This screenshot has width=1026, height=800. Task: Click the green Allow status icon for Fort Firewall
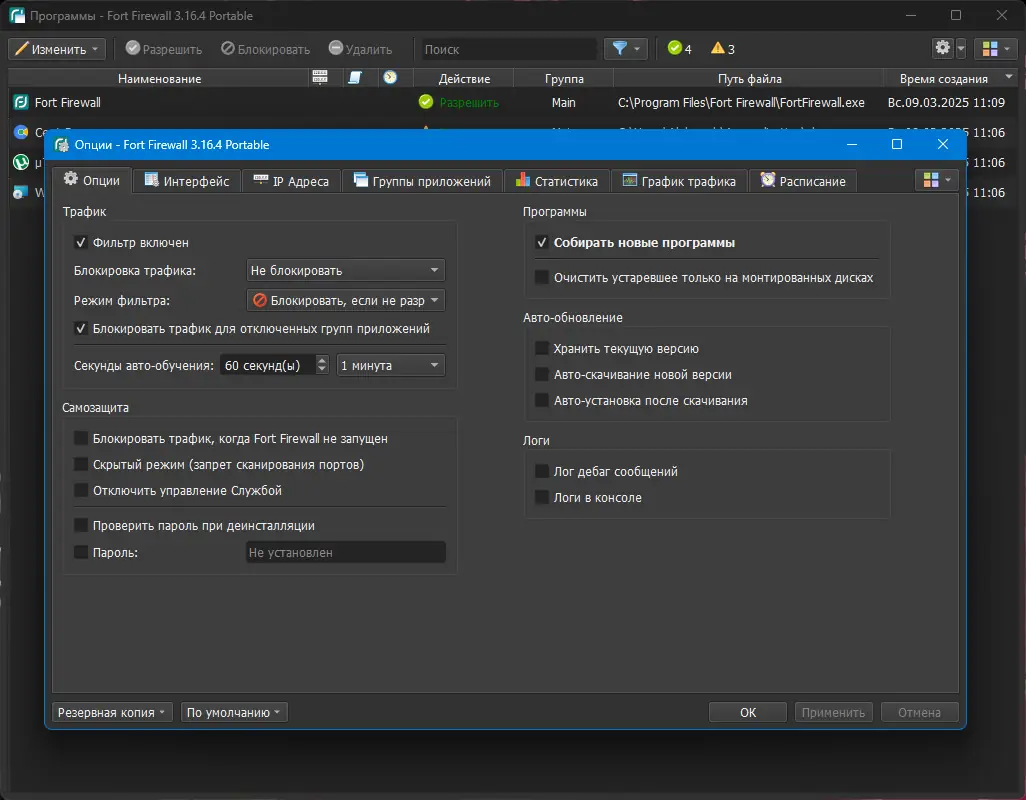[426, 102]
